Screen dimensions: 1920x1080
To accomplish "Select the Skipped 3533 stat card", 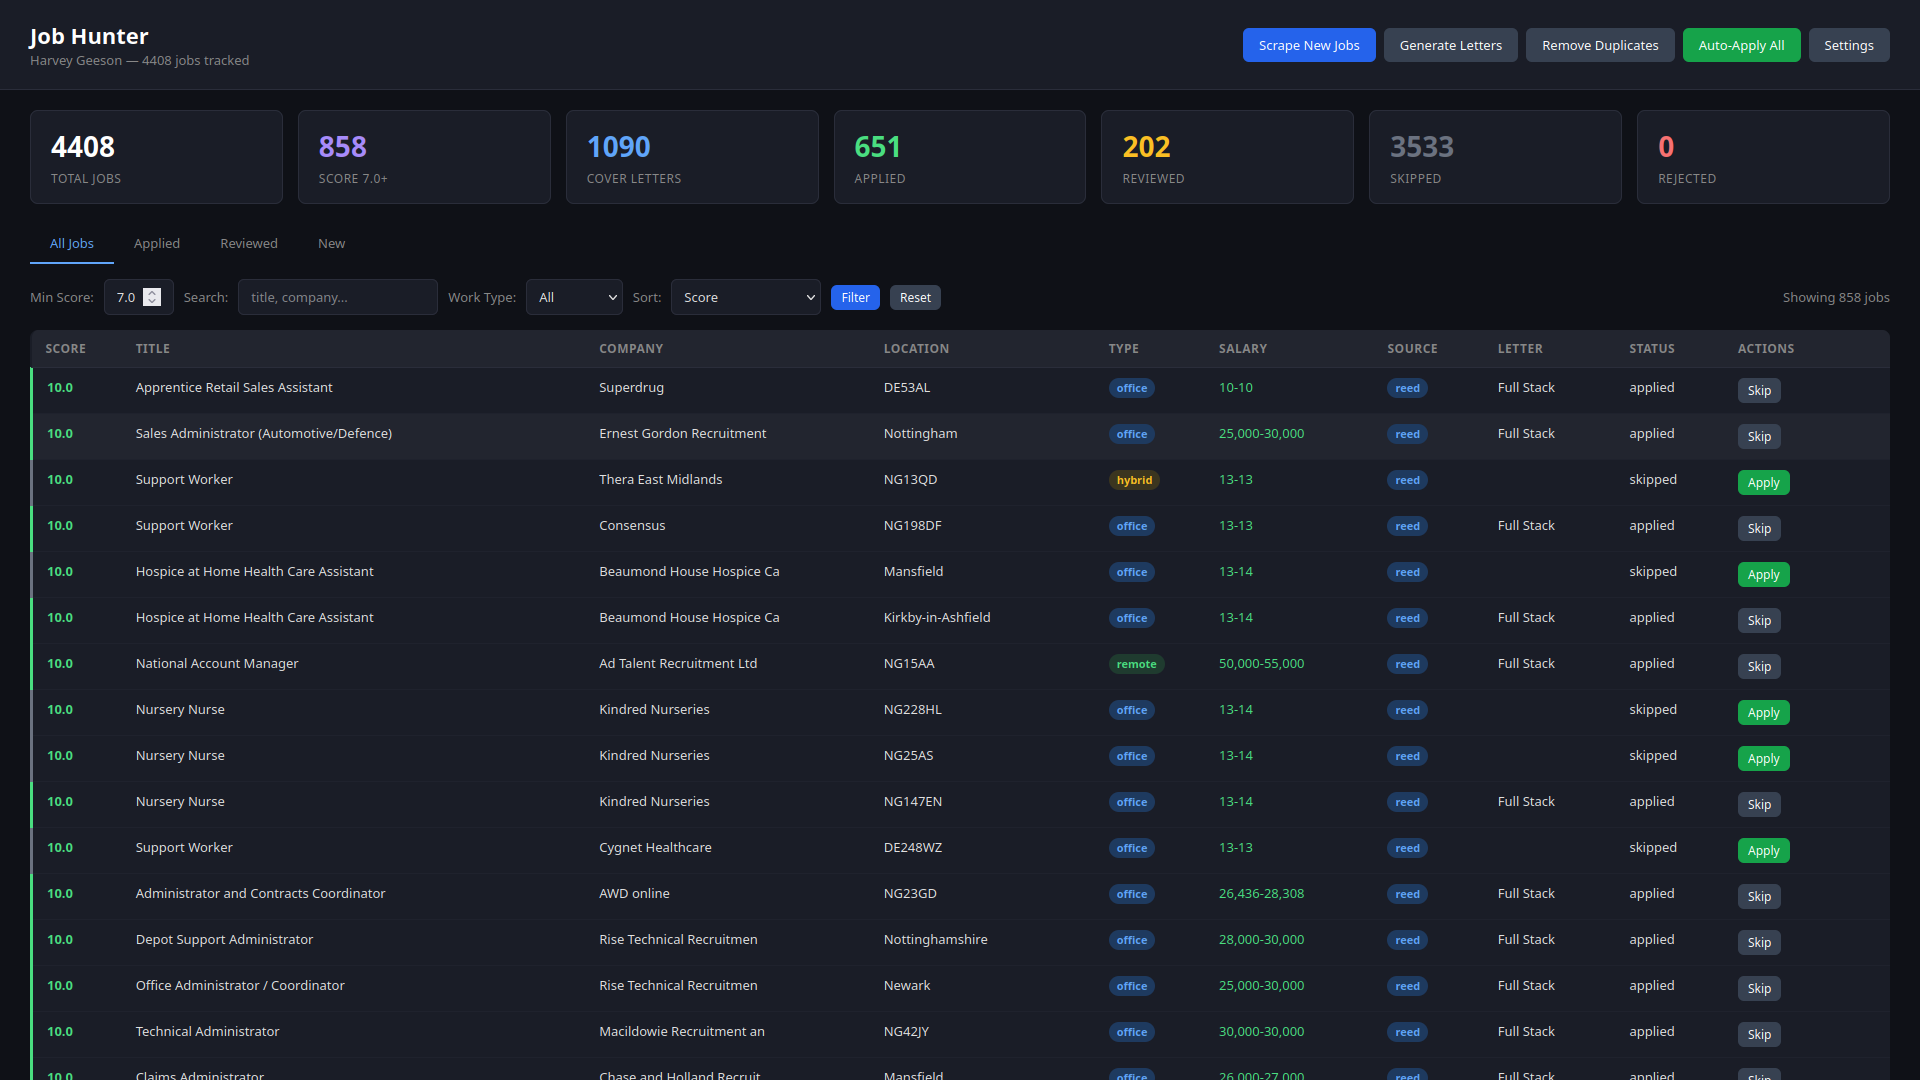I will (x=1495, y=157).
